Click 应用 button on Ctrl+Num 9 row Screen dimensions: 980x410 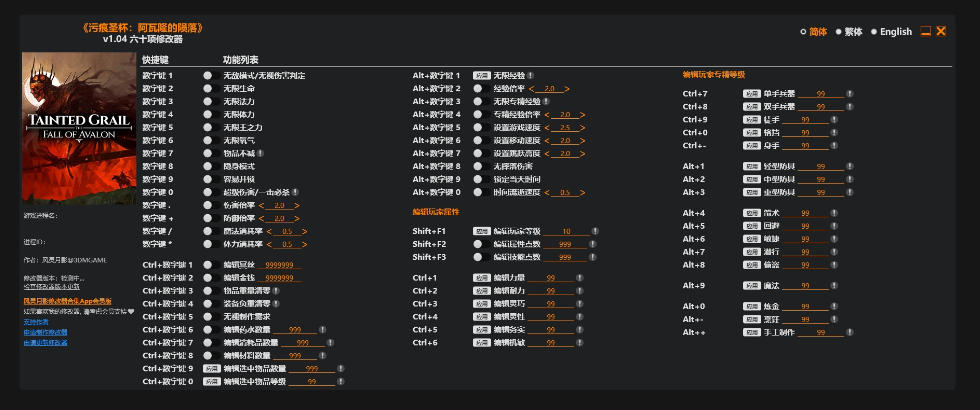[x=211, y=369]
